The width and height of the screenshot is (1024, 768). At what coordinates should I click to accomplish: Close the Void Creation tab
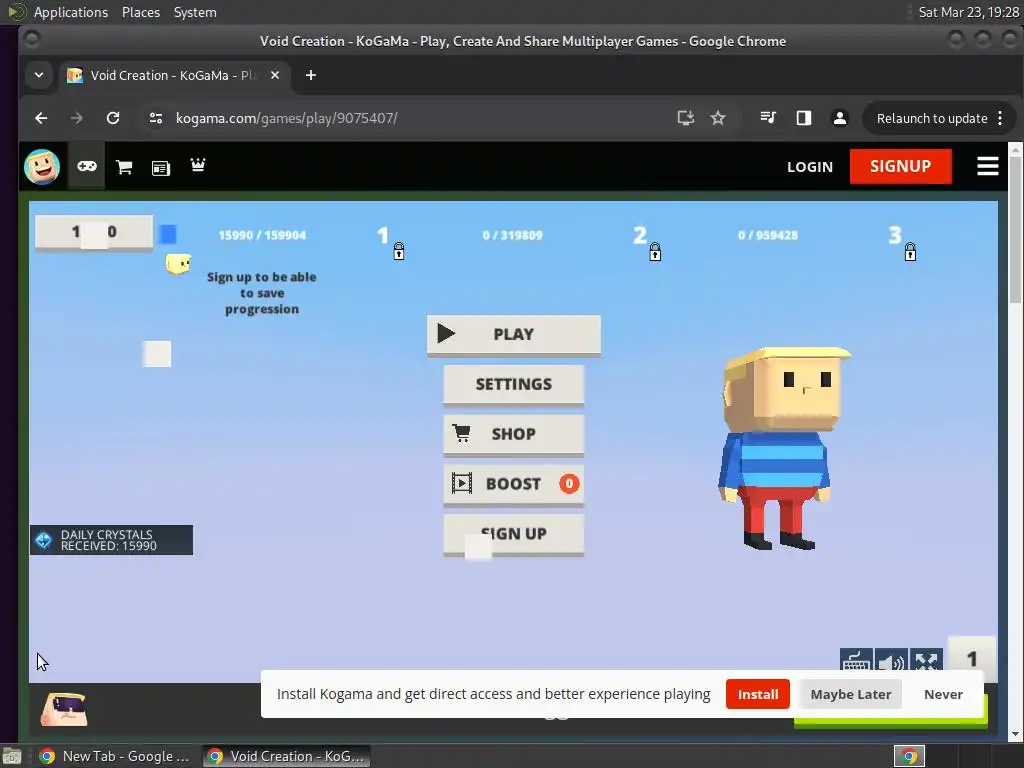tap(275, 75)
